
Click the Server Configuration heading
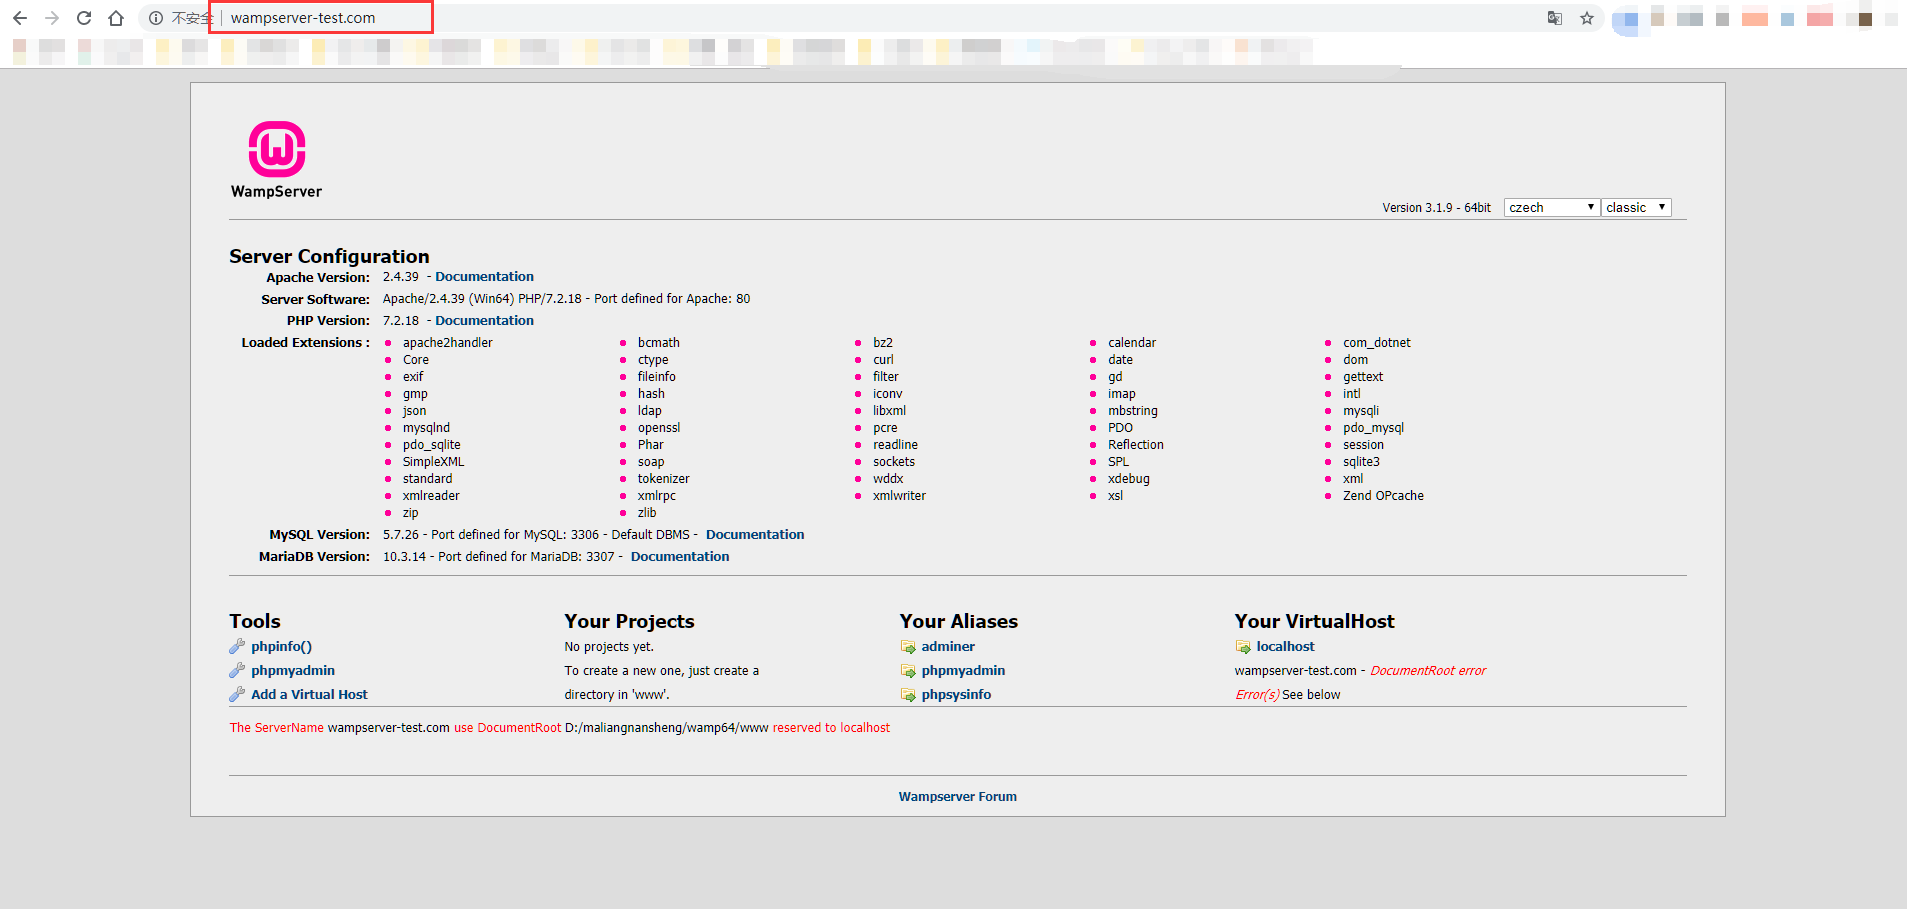pyautogui.click(x=329, y=256)
